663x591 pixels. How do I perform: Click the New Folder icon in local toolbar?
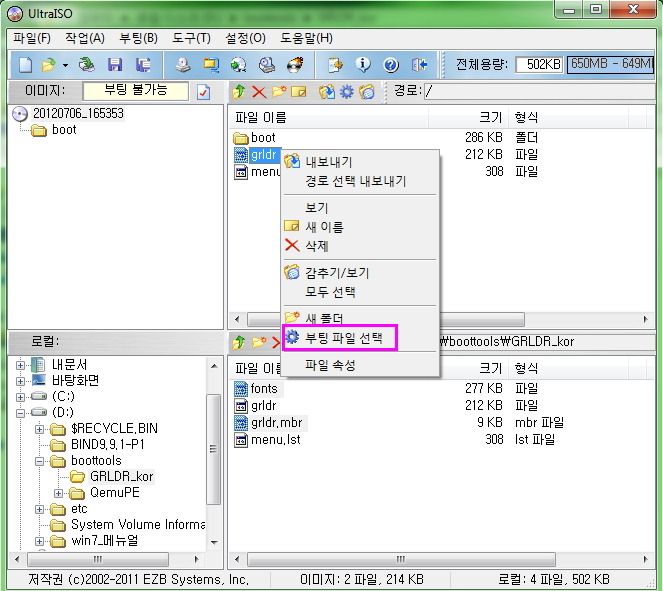coord(259,342)
